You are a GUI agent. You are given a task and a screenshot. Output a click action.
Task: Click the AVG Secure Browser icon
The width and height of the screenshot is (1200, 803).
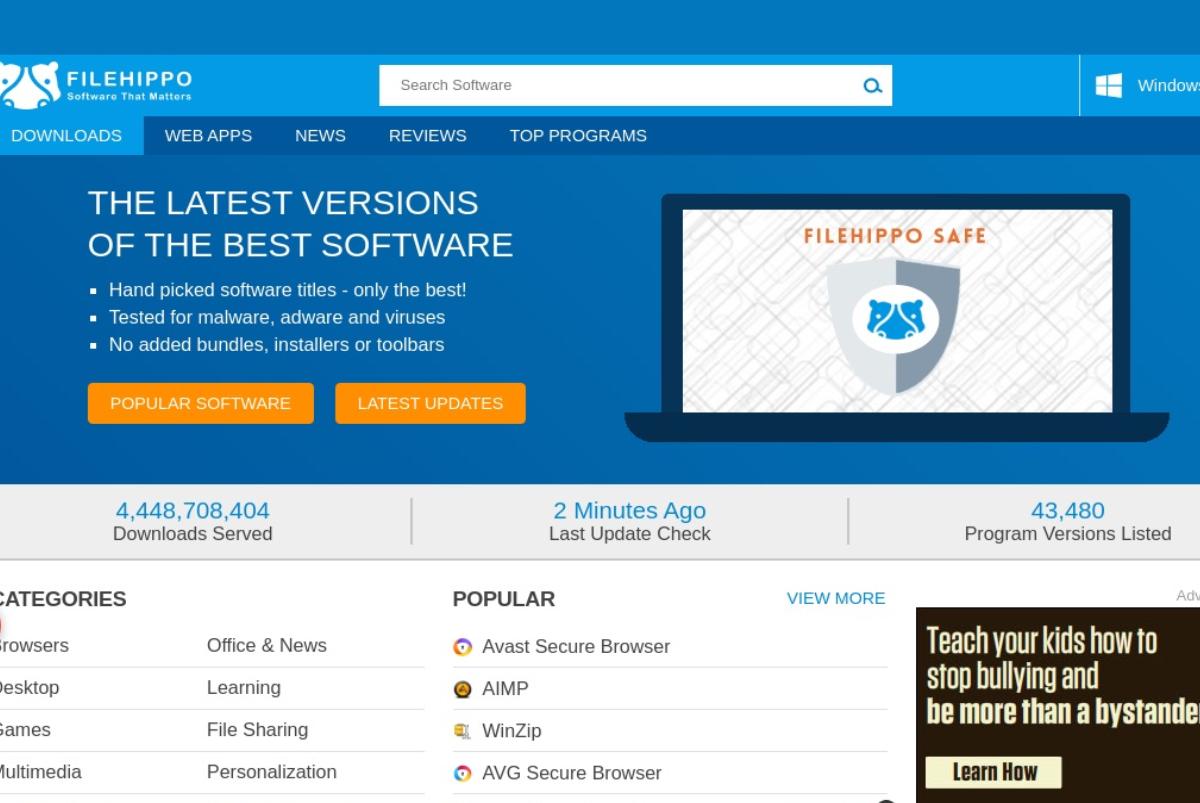click(x=462, y=773)
